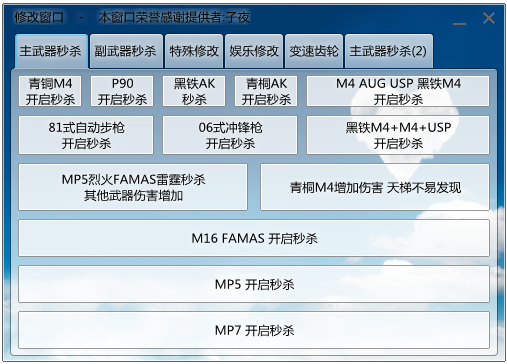Click the 黑铁M4+M4+USP 开启秒杀 button
The width and height of the screenshot is (507, 364).
398,135
